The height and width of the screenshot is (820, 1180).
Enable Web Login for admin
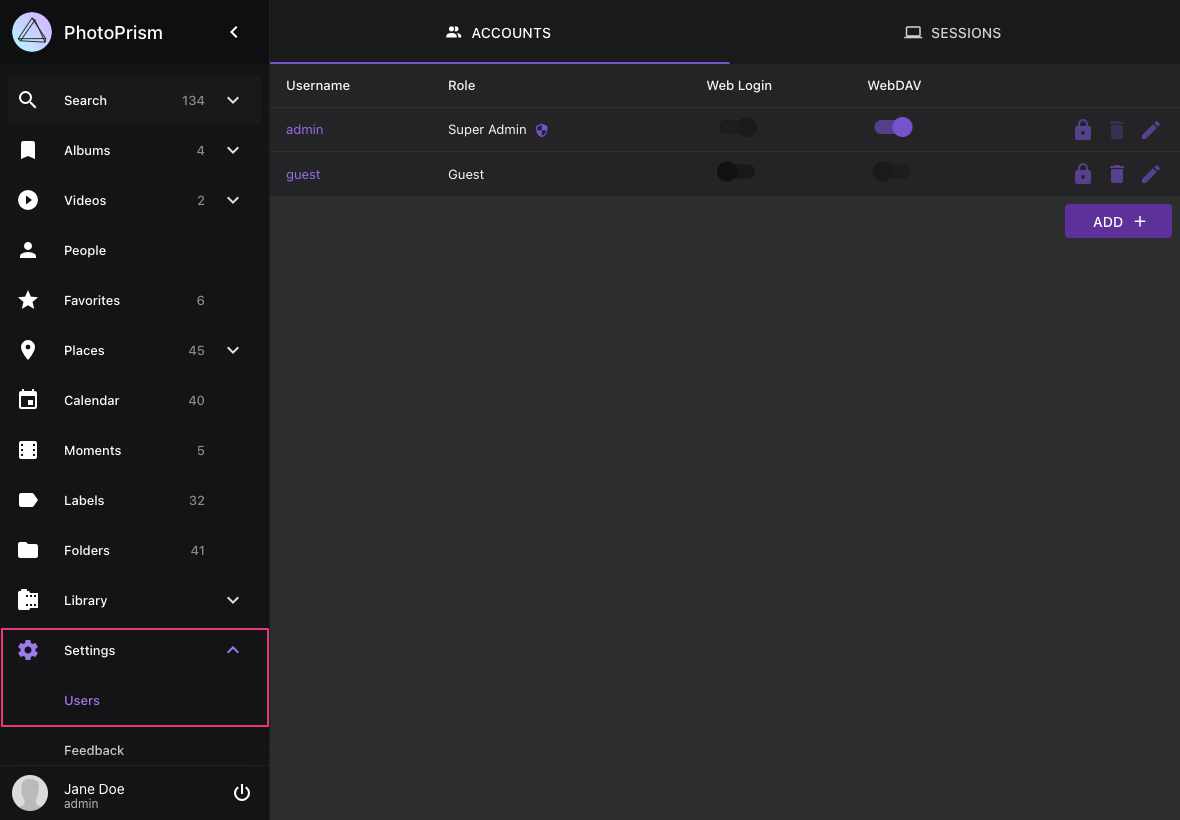738,128
